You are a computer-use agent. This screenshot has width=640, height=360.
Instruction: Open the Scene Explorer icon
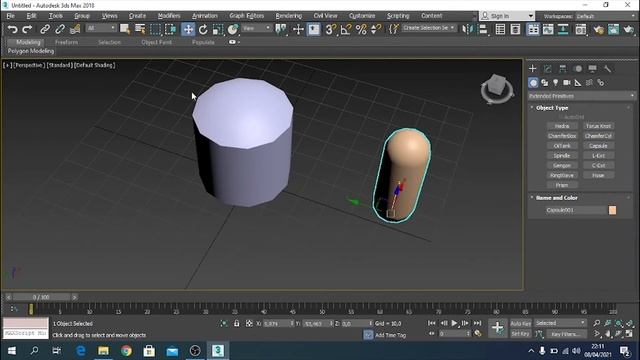(x=500, y=29)
